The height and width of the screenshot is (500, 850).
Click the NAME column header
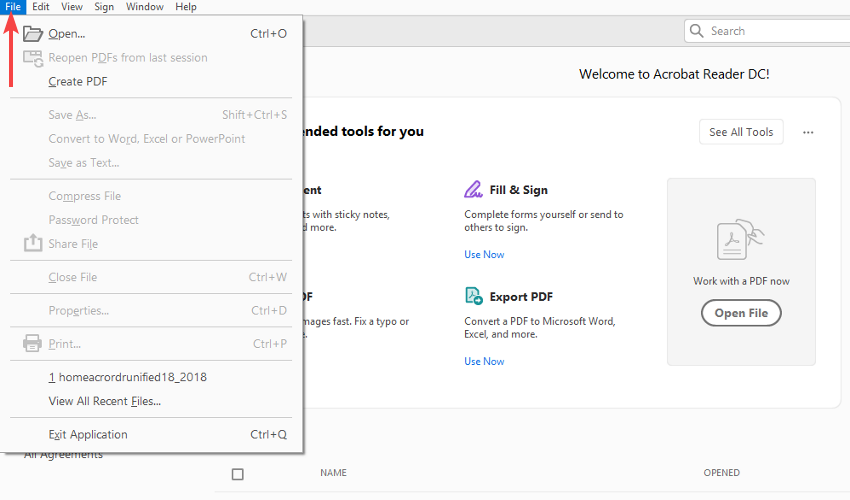(x=333, y=473)
